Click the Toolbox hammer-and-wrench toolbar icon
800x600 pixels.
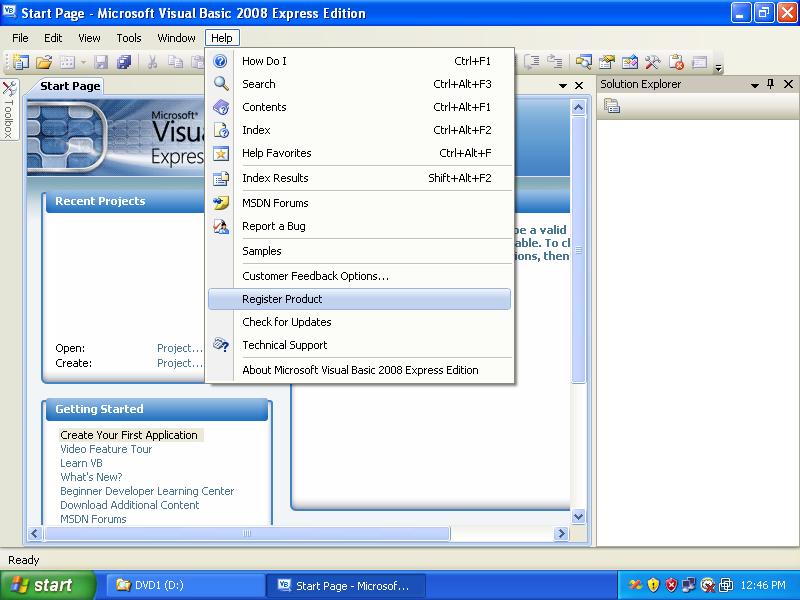653,62
